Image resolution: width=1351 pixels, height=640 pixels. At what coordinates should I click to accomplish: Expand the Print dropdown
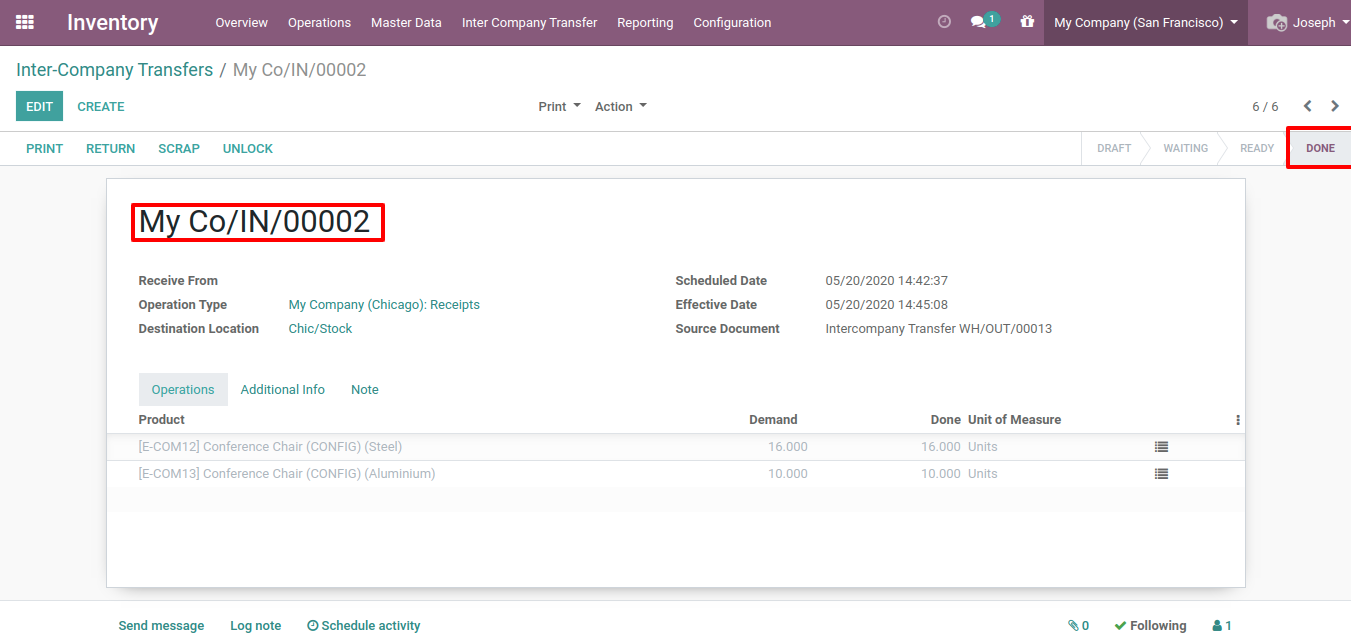[559, 106]
